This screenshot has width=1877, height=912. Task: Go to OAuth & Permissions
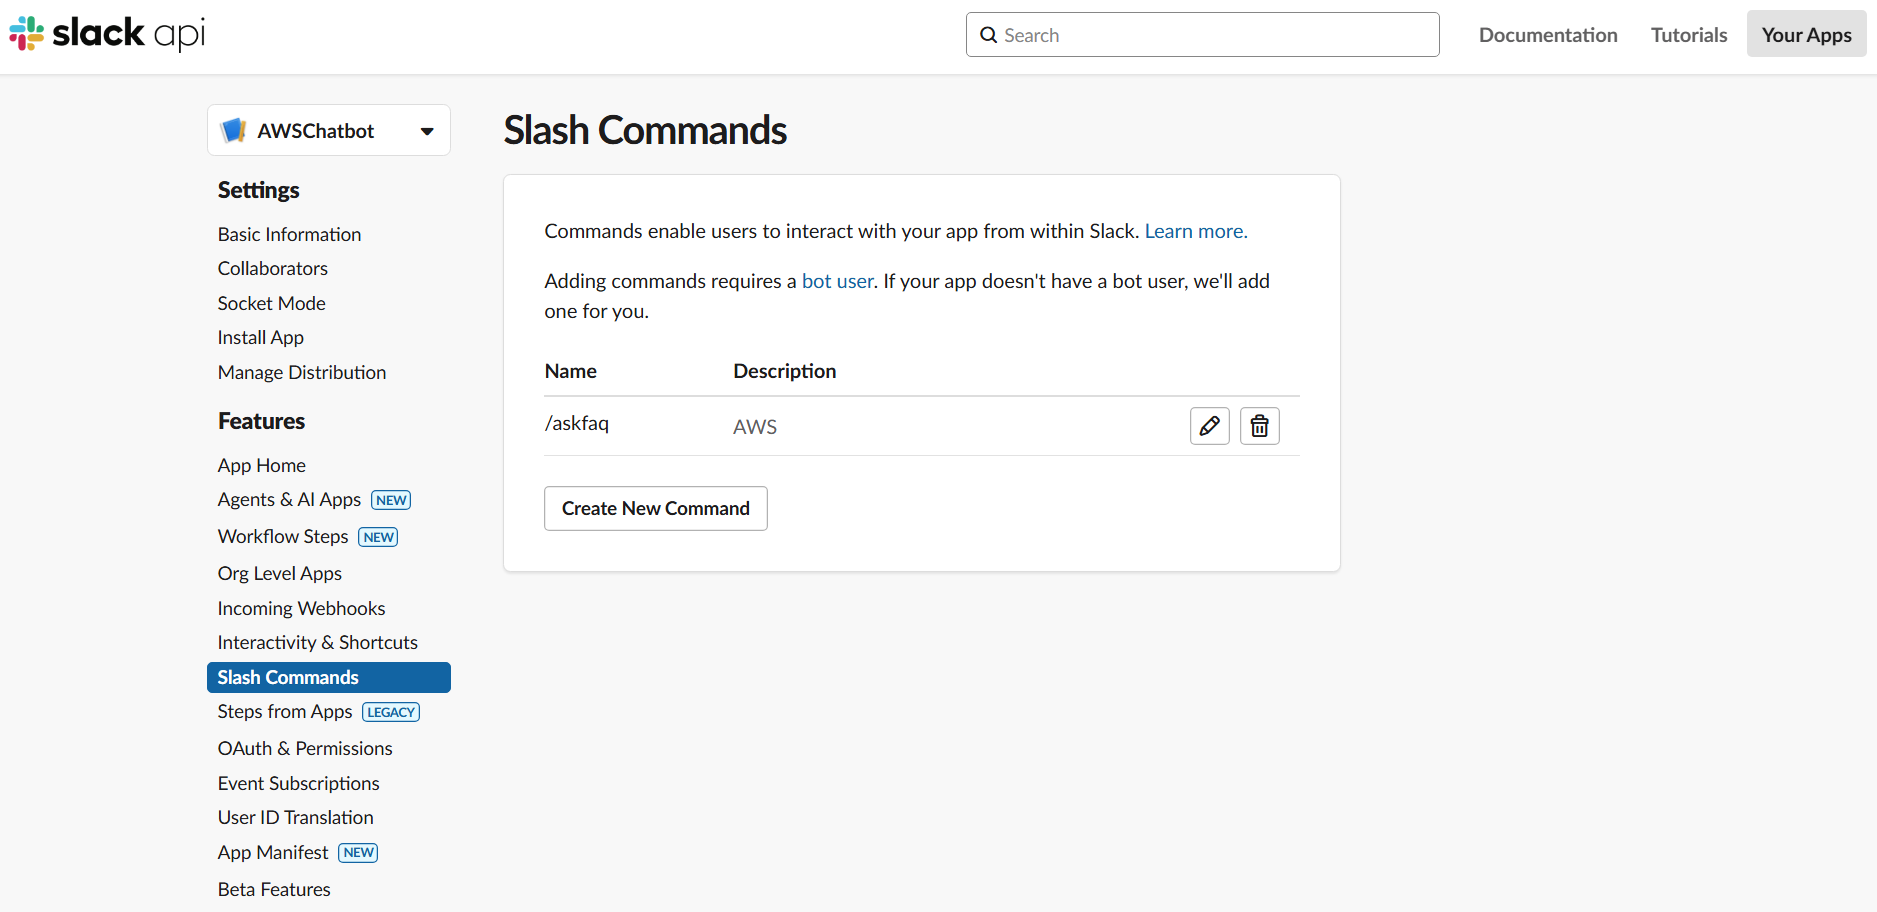pyautogui.click(x=305, y=748)
